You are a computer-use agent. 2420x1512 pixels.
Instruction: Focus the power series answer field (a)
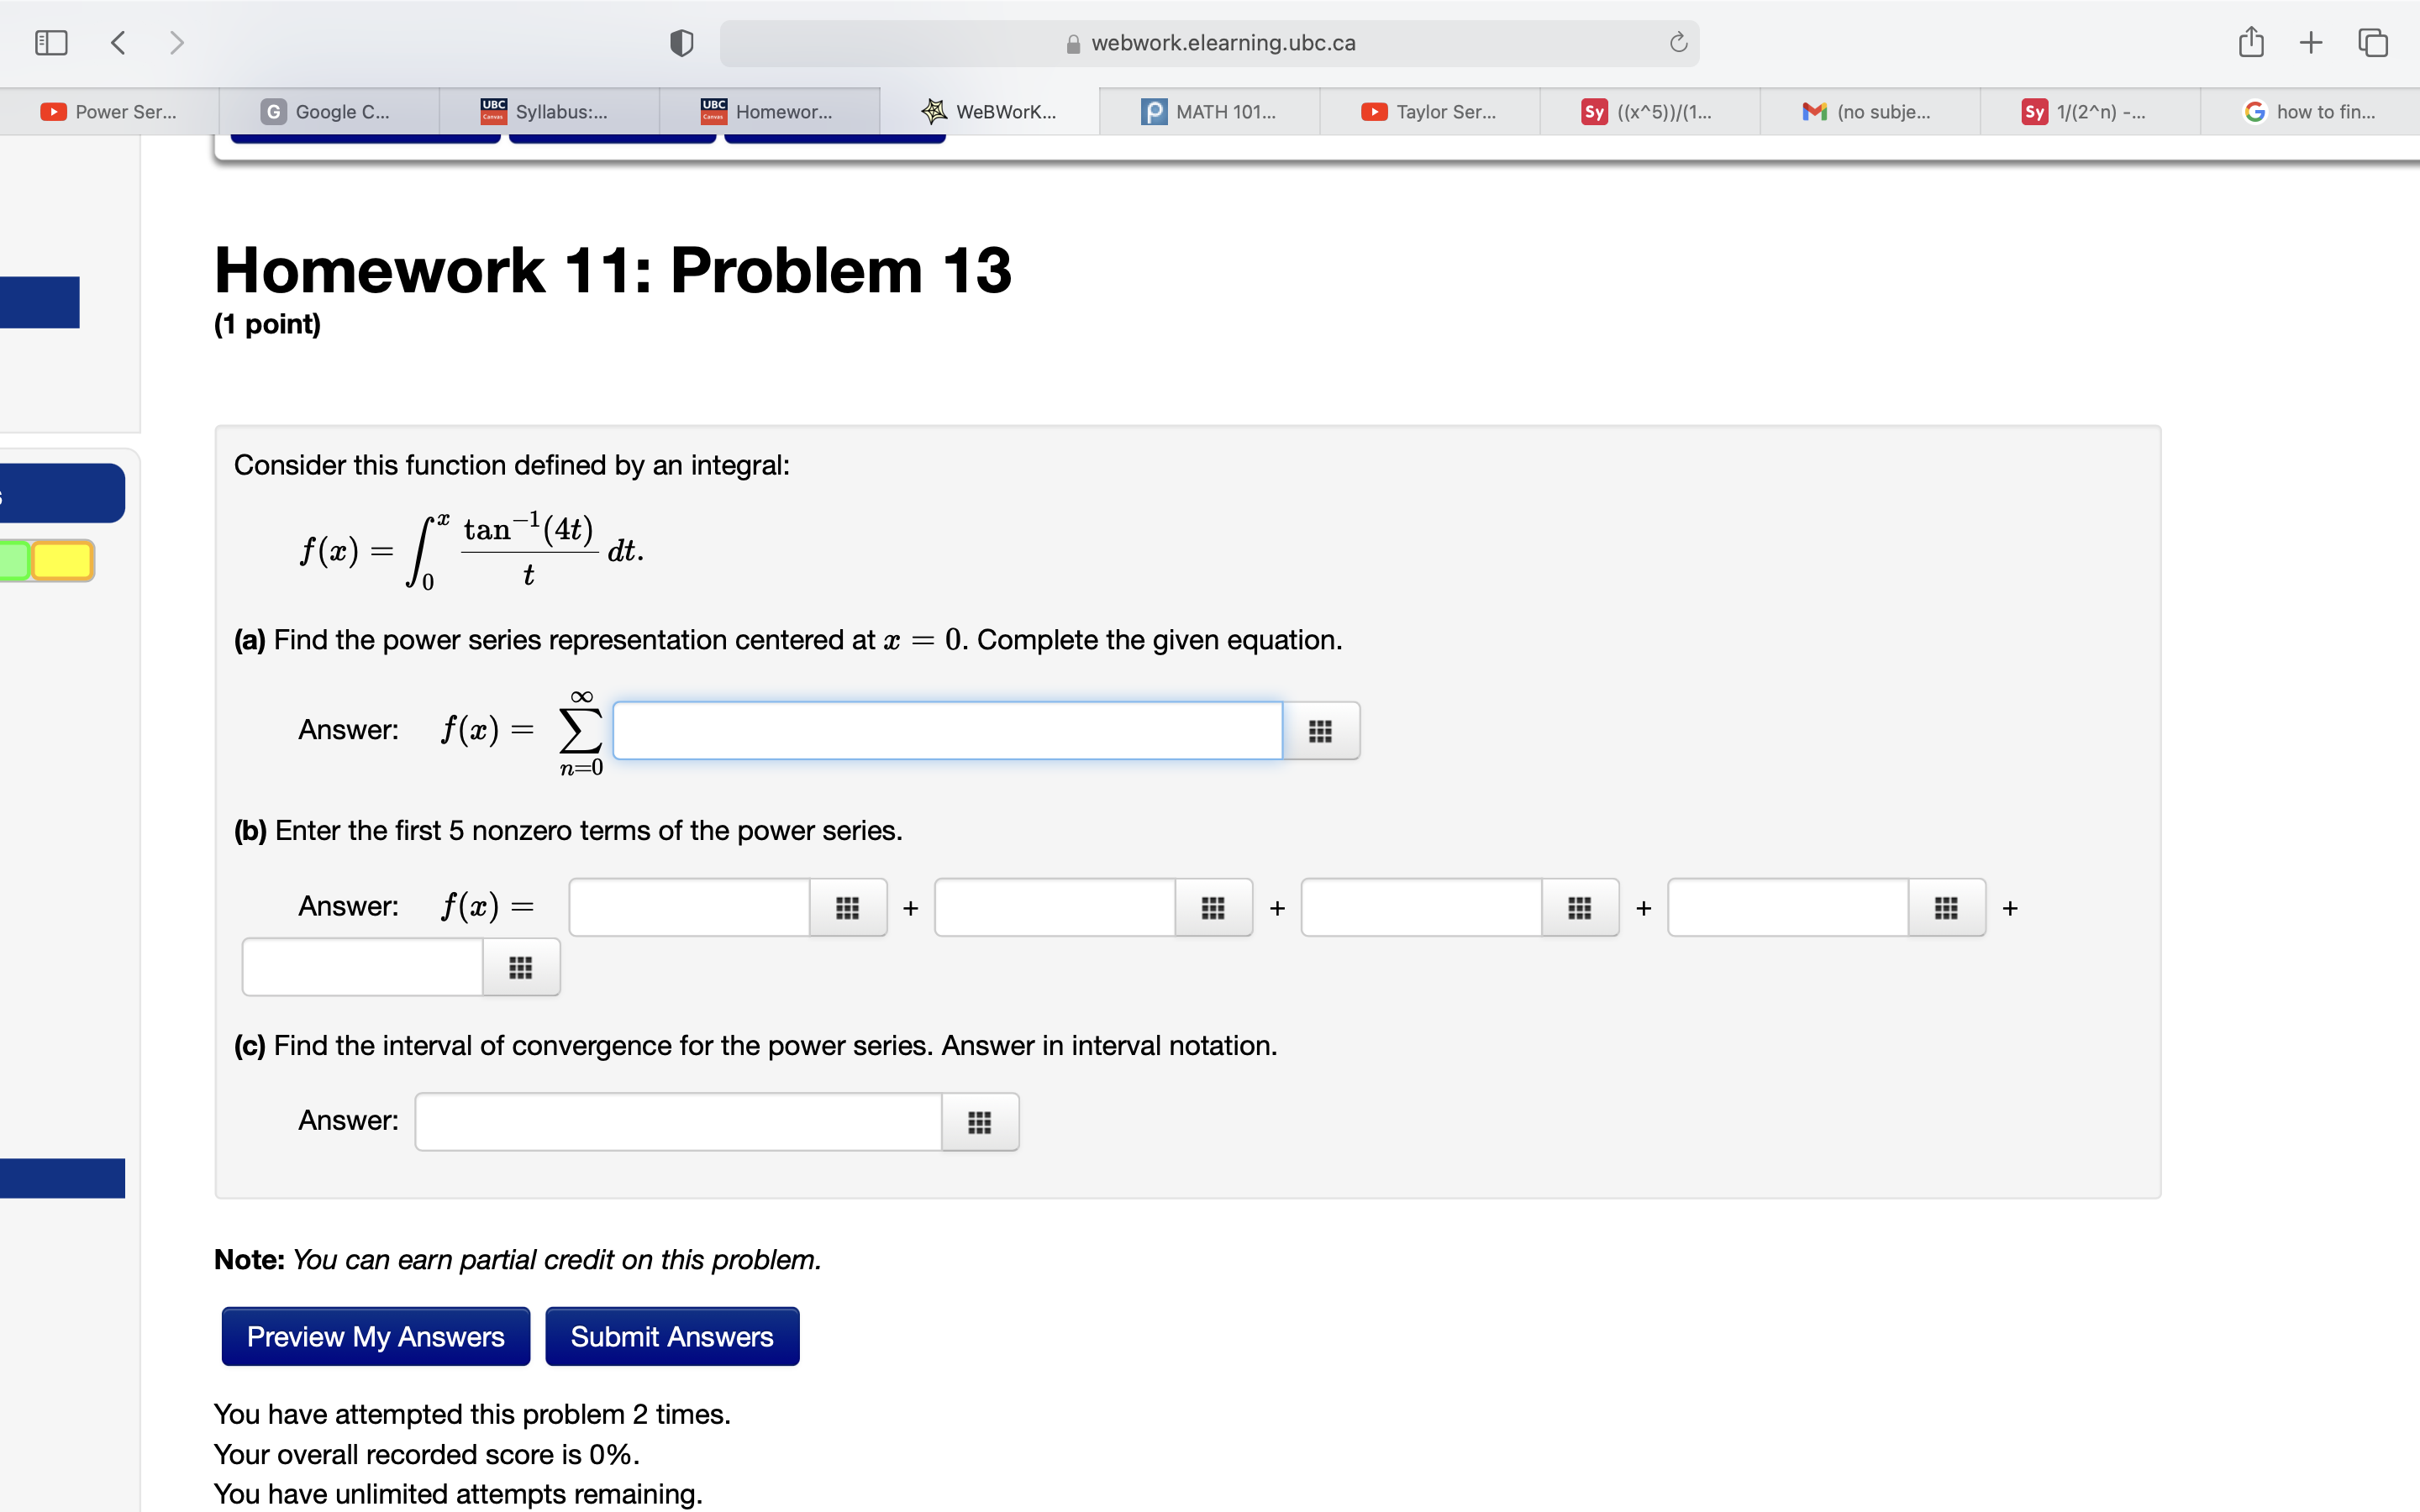[x=946, y=731]
